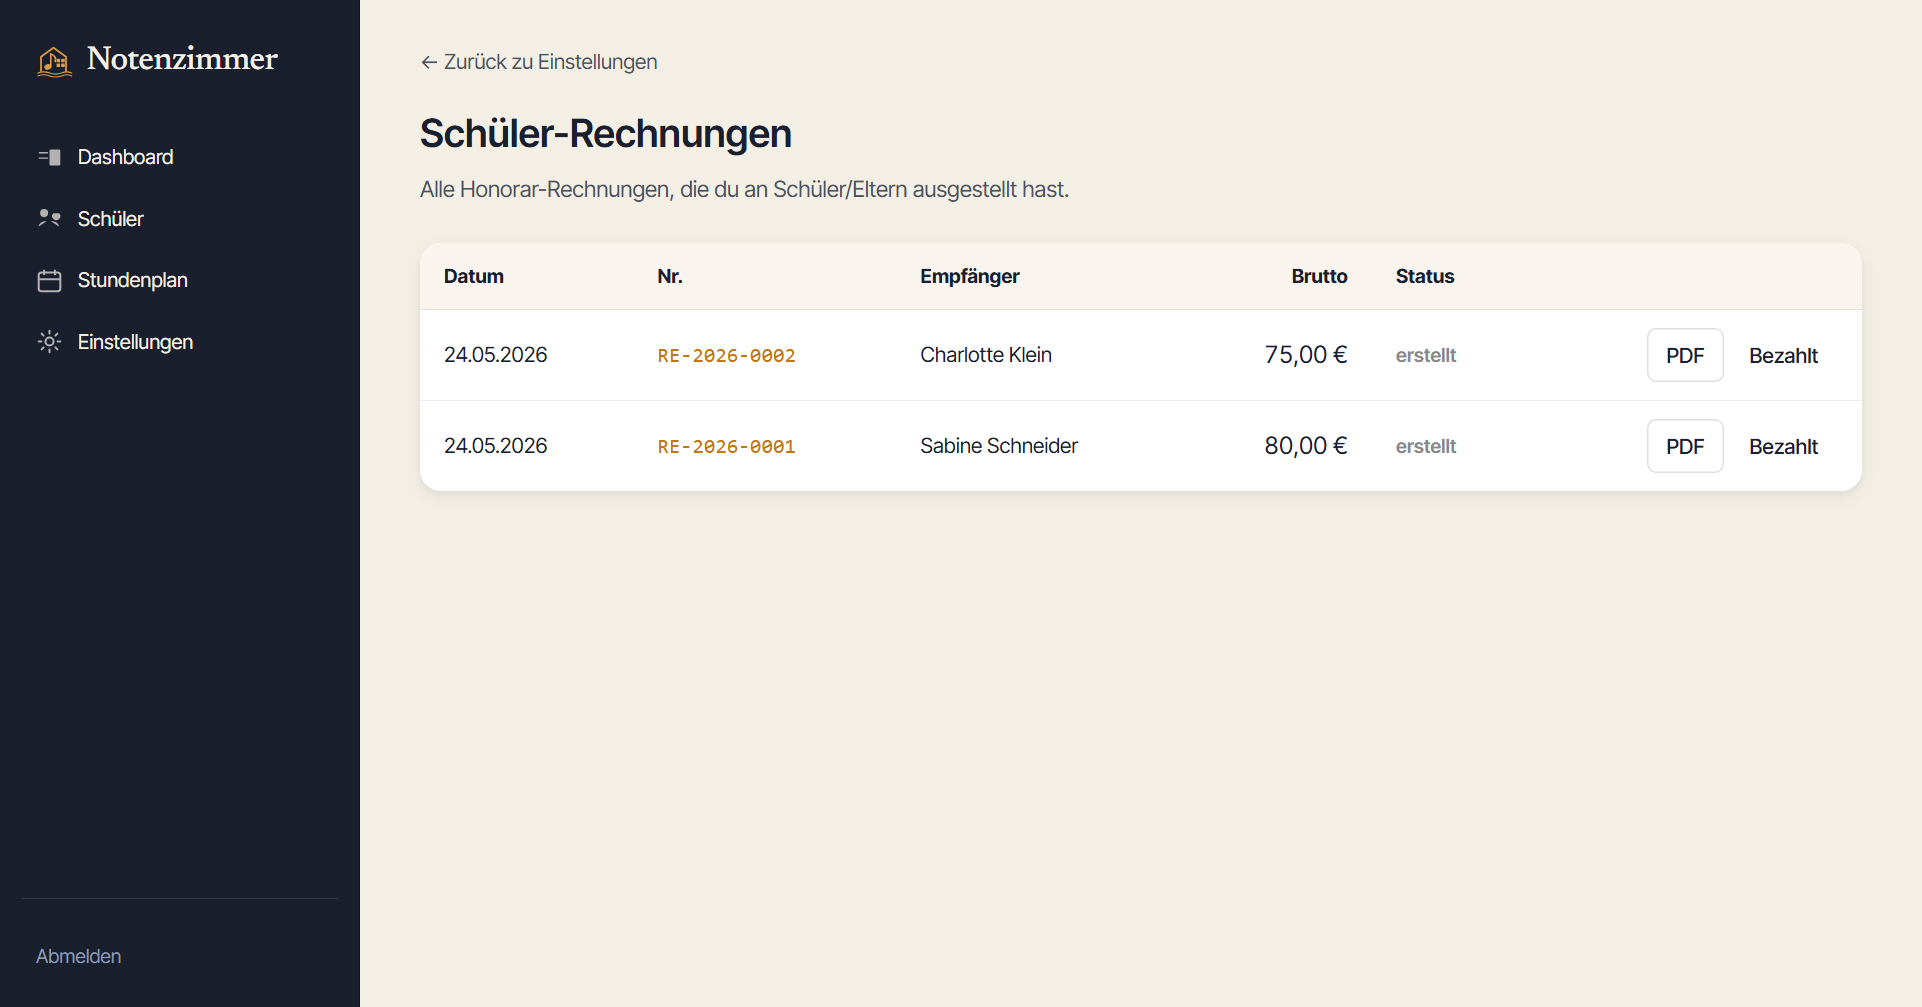Mark Charlotte Klein invoice as Bezahlt
1922x1007 pixels.
(x=1783, y=355)
